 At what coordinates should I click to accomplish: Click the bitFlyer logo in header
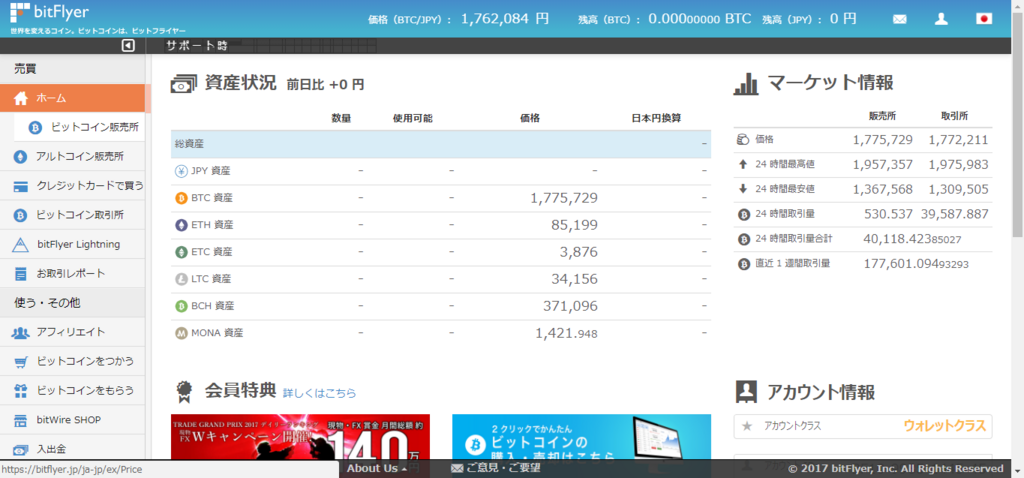pos(50,12)
